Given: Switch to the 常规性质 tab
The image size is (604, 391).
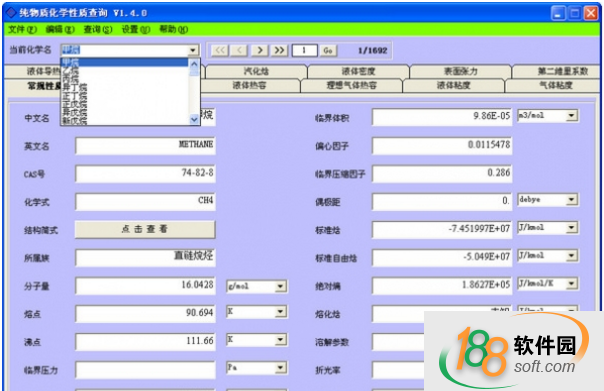Looking at the screenshot, I should click(33, 86).
